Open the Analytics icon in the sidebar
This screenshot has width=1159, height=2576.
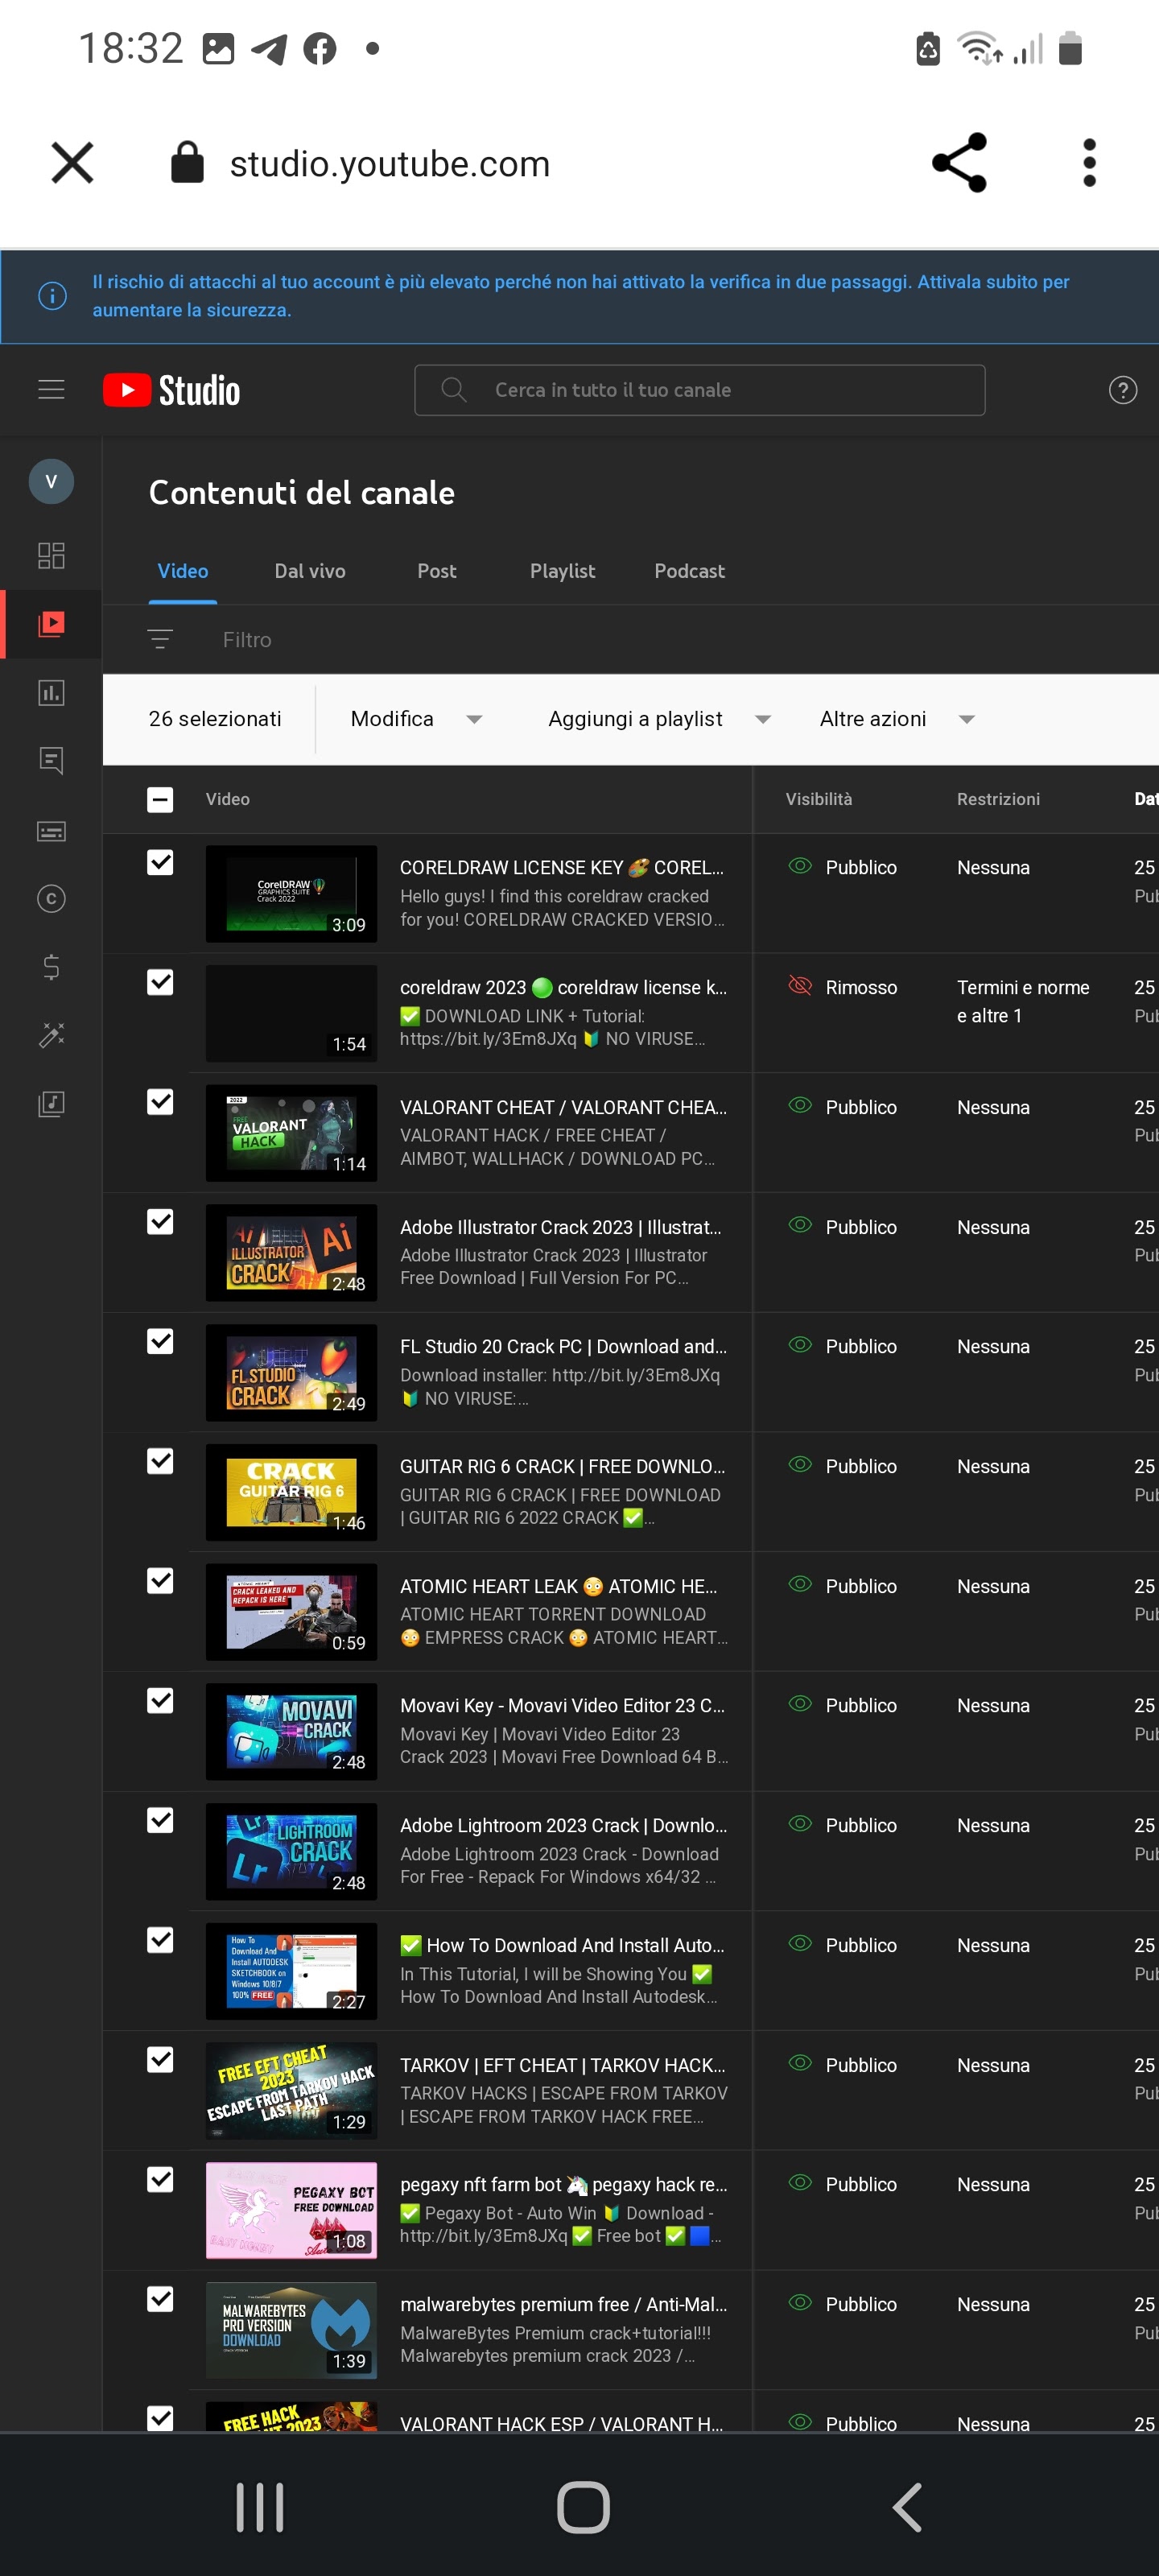pyautogui.click(x=51, y=692)
